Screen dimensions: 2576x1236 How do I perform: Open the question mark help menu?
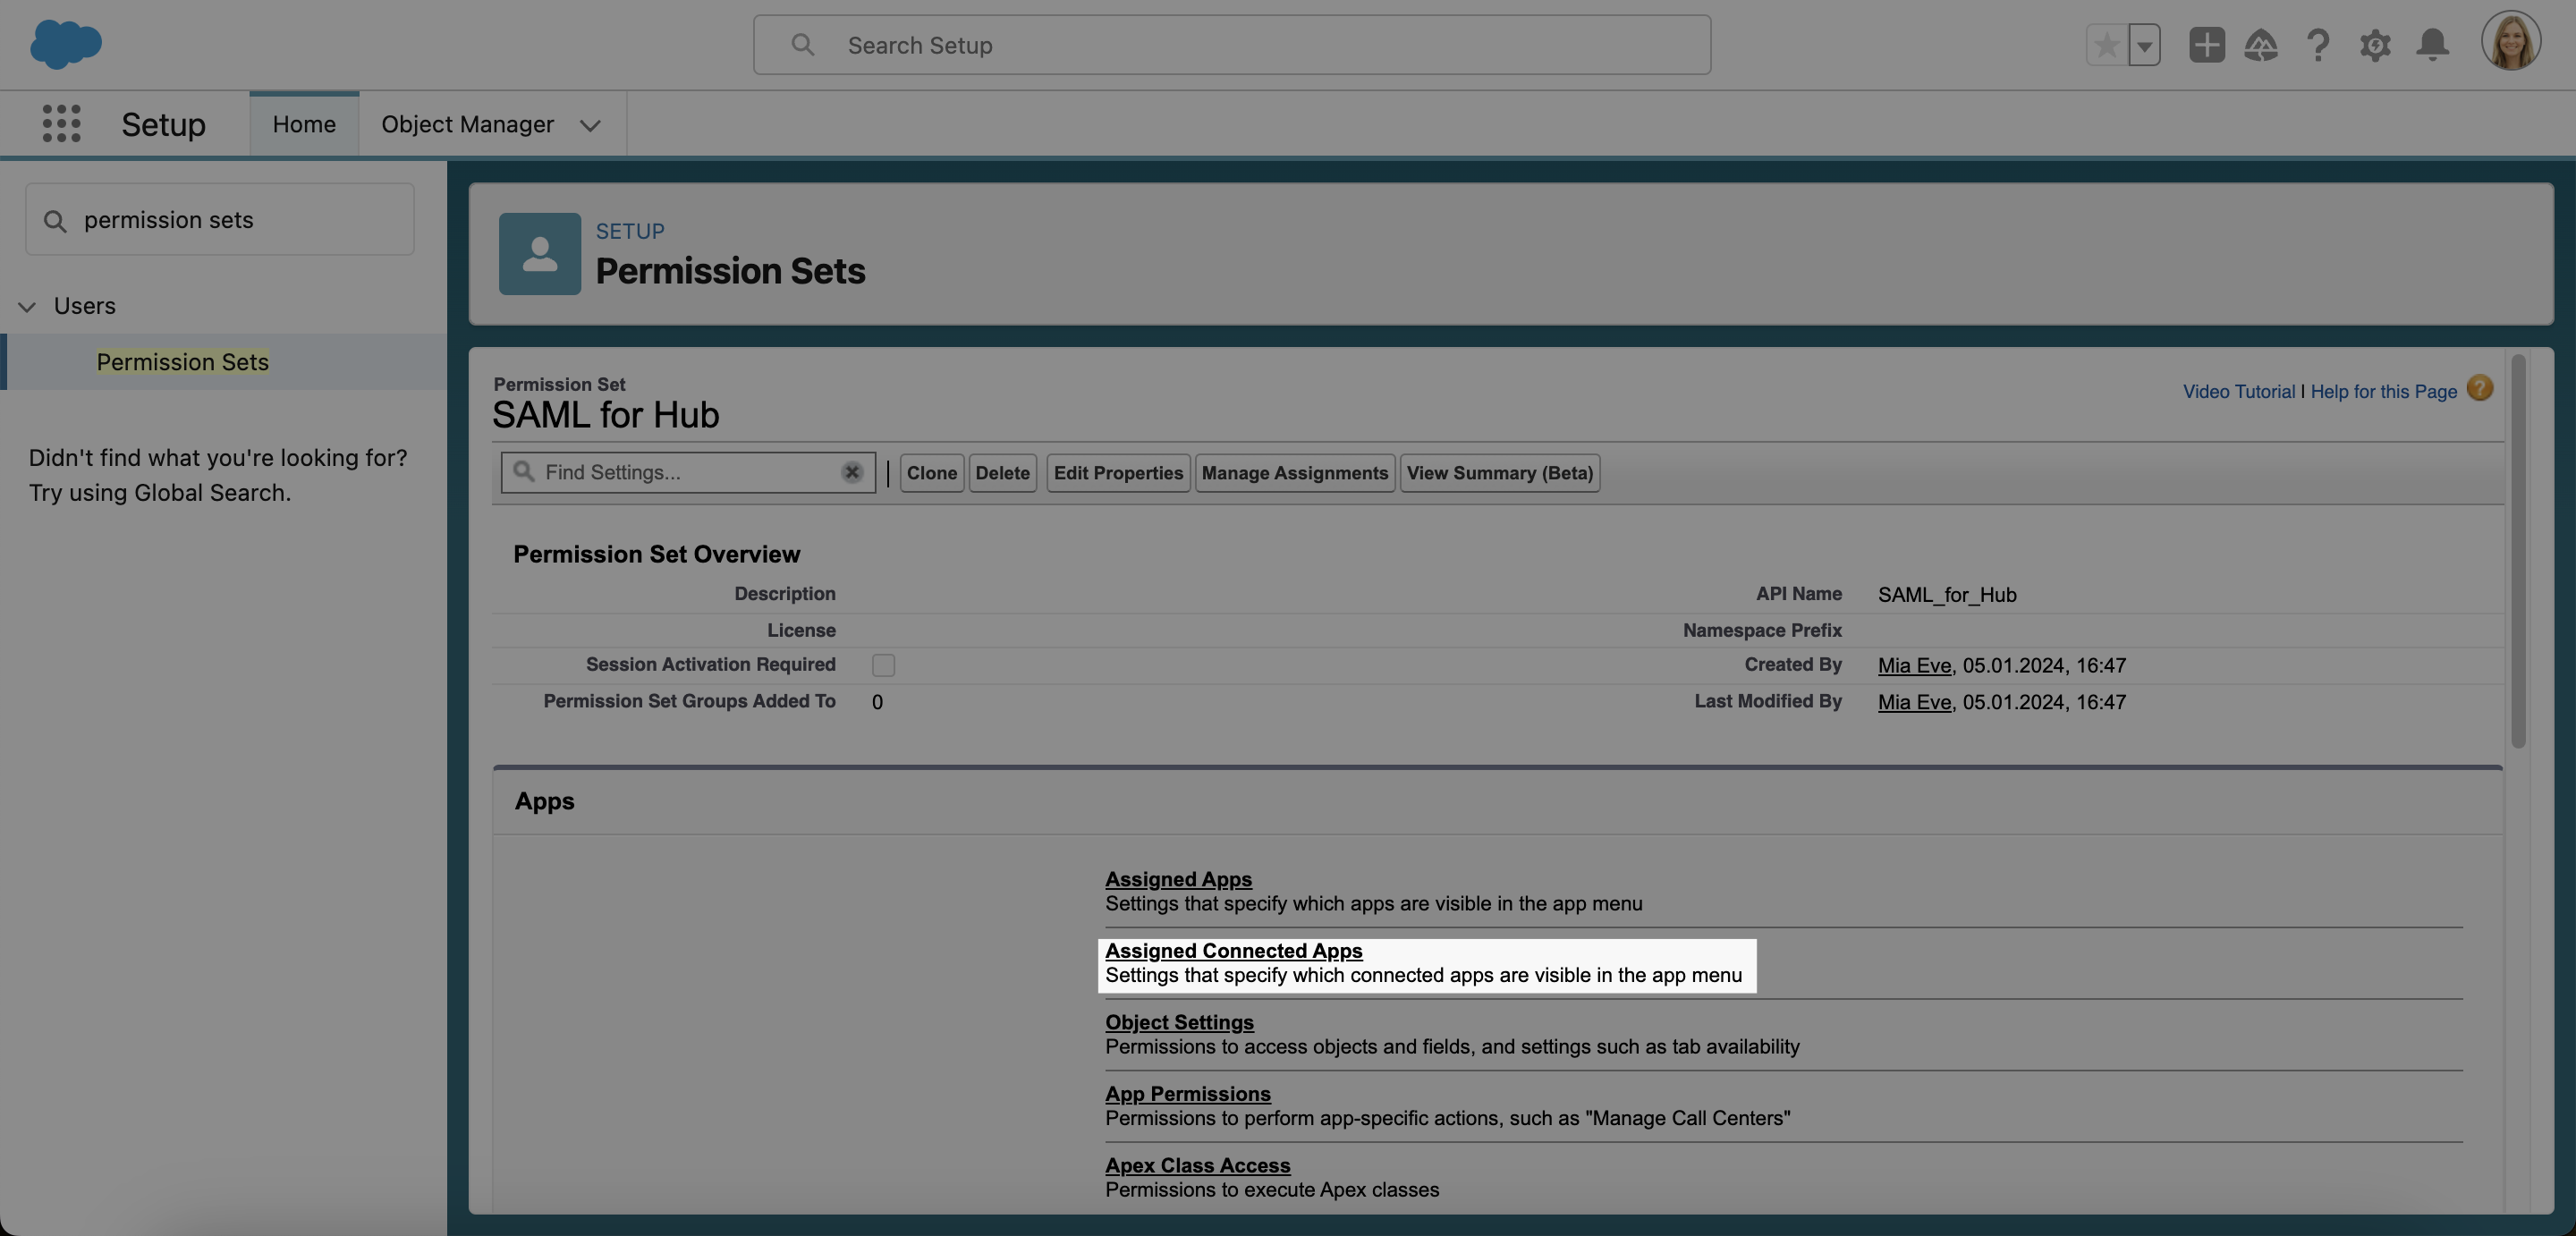coord(2318,45)
